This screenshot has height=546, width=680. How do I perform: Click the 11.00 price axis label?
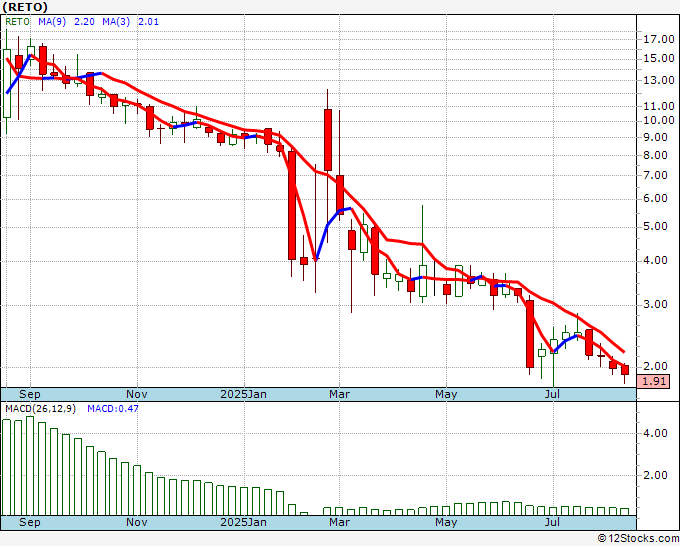pyautogui.click(x=659, y=106)
